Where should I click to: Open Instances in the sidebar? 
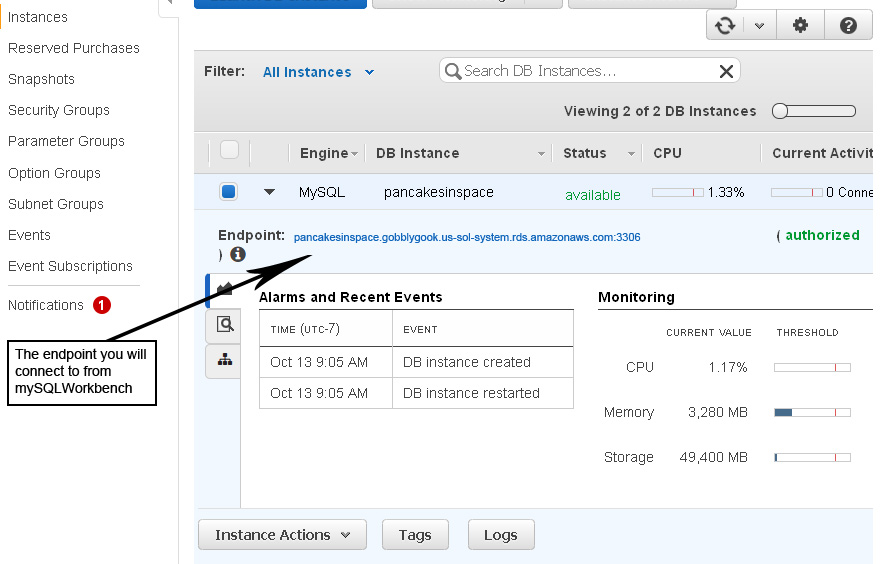[38, 17]
